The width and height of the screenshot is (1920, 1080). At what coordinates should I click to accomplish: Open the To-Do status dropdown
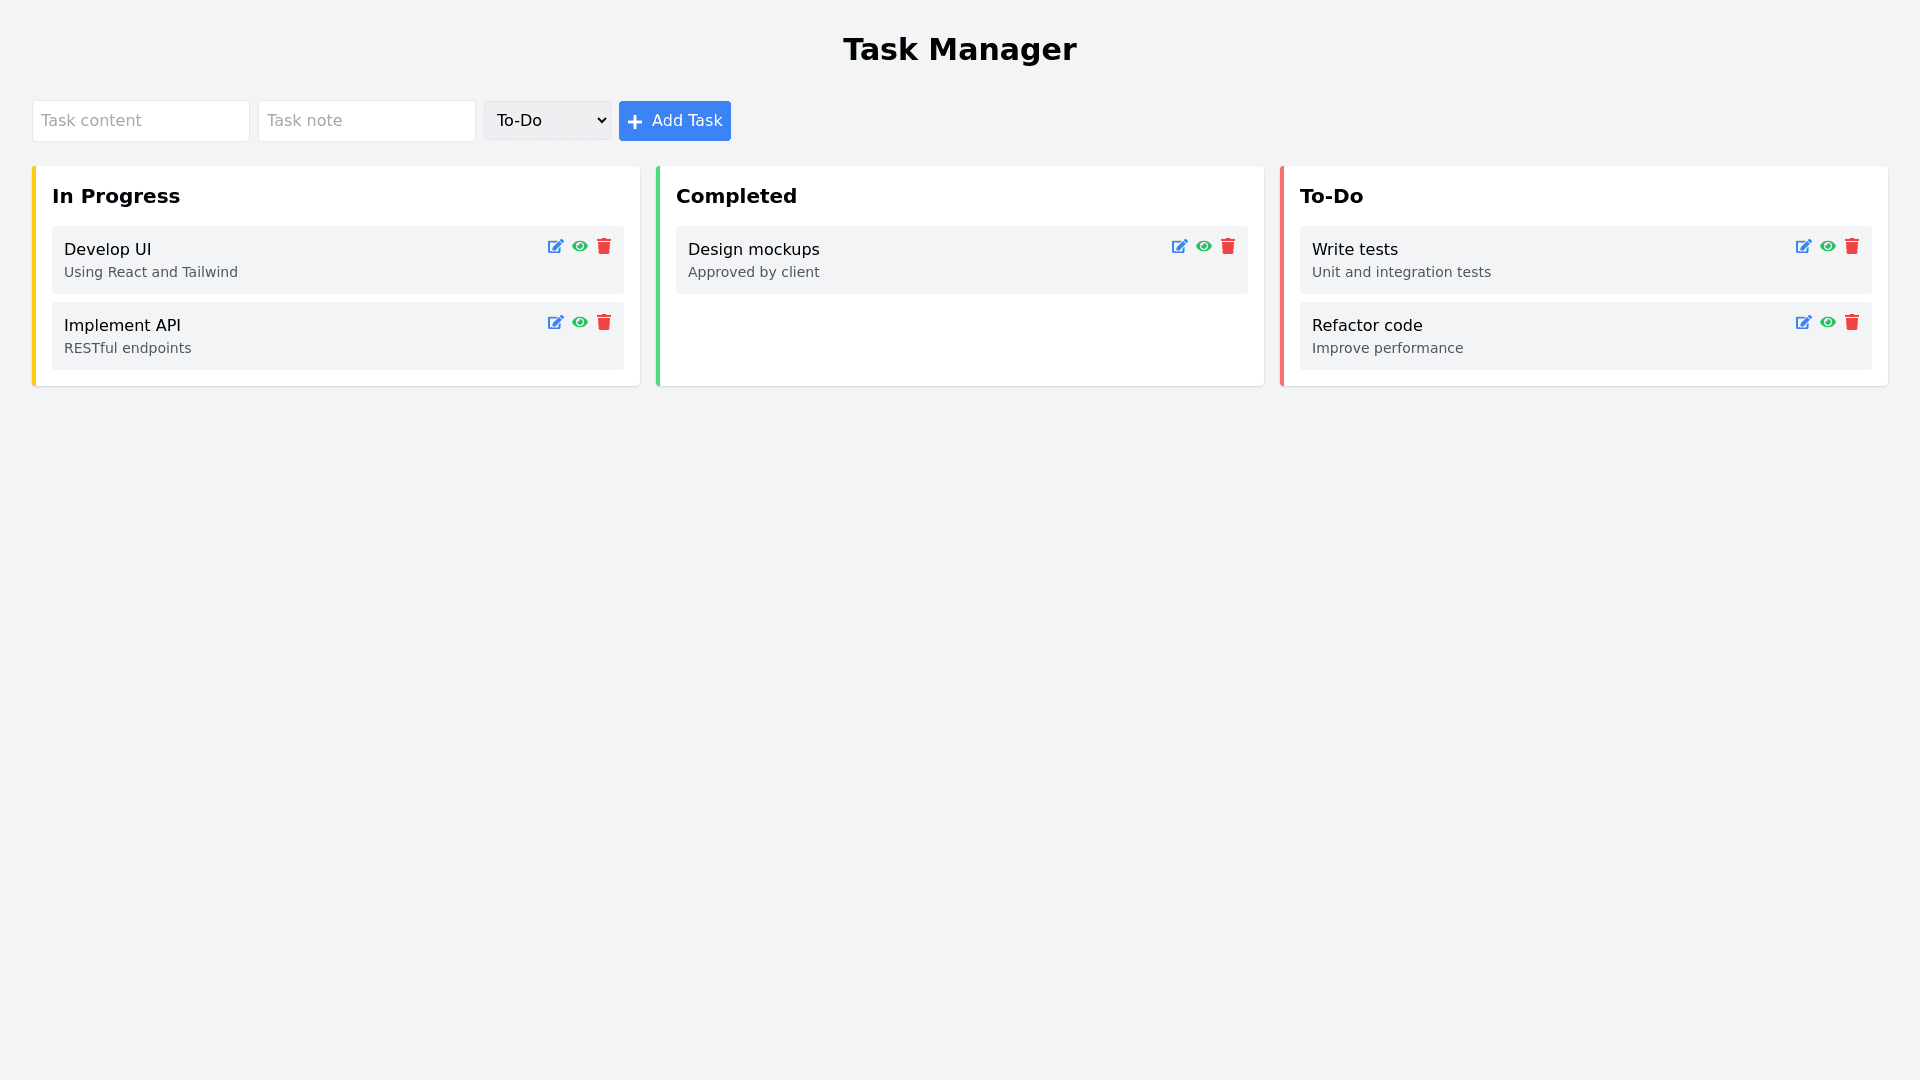click(x=547, y=121)
